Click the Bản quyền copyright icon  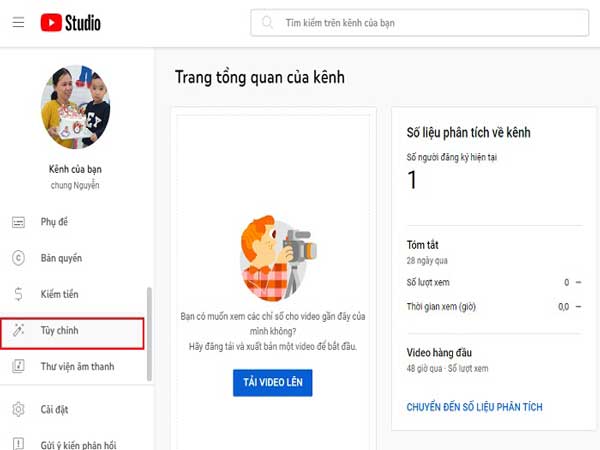pos(18,258)
